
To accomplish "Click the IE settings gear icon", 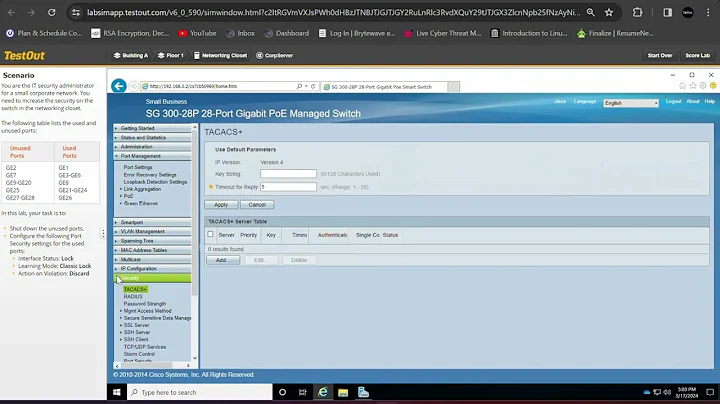I will point(703,86).
